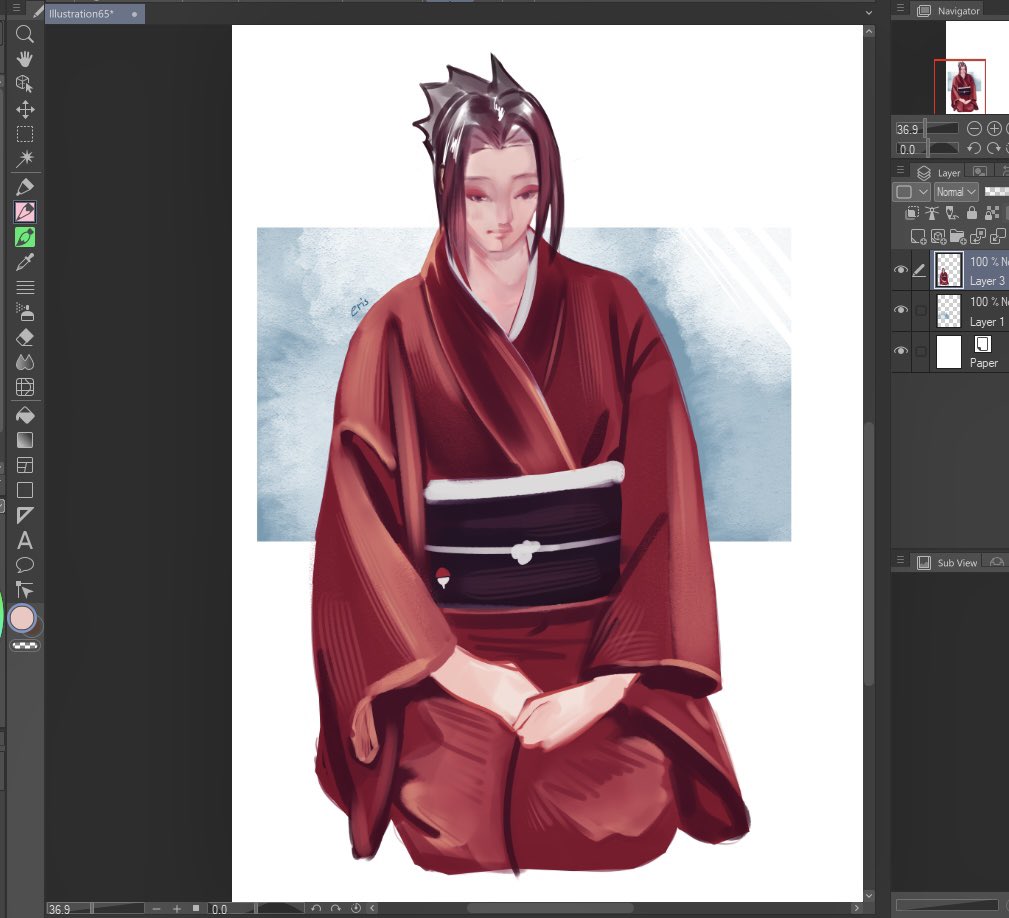The width and height of the screenshot is (1009, 918).
Task: Rotate canvas left in bottom bar
Action: 316,908
